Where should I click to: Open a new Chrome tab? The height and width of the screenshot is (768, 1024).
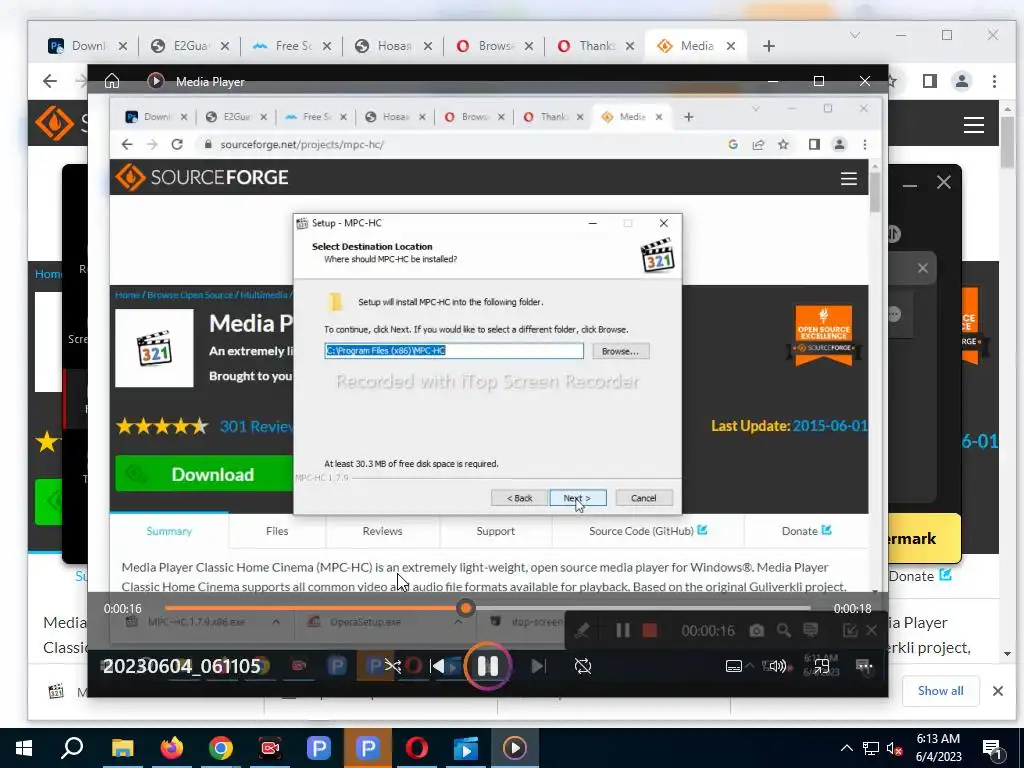(769, 46)
